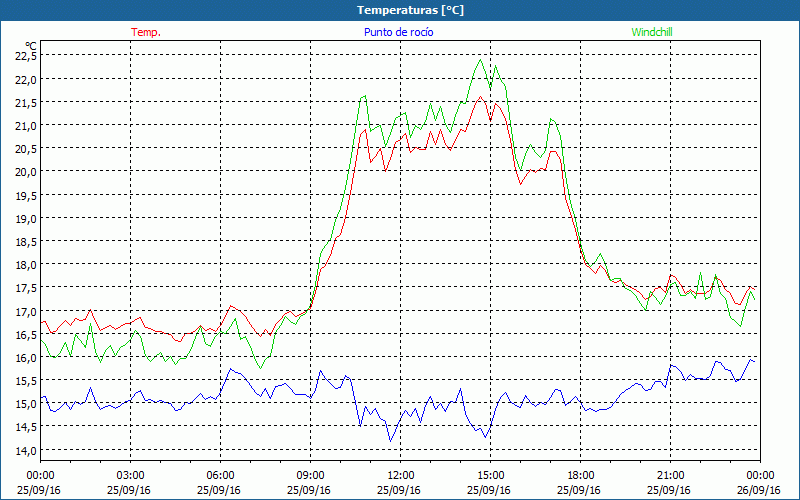Image resolution: width=800 pixels, height=500 pixels.
Task: Click the 18:00 time axis label
Action: click(x=581, y=476)
